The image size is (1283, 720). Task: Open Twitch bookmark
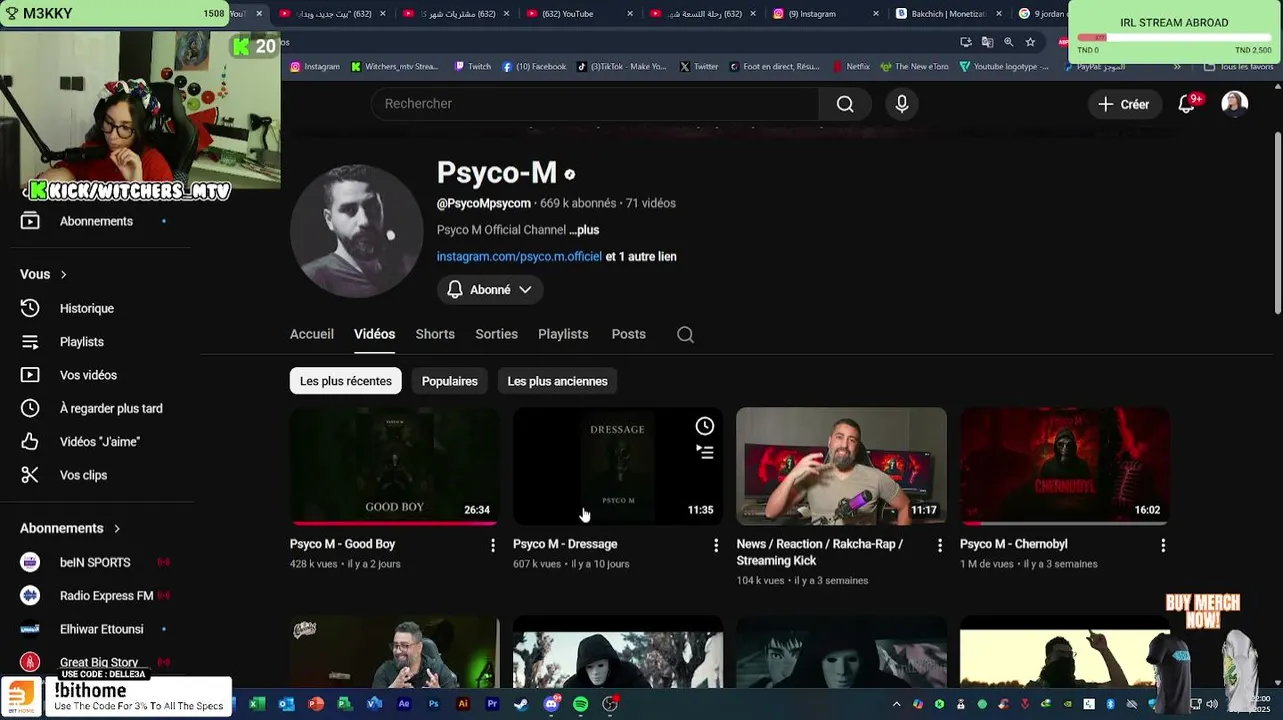(x=472, y=67)
